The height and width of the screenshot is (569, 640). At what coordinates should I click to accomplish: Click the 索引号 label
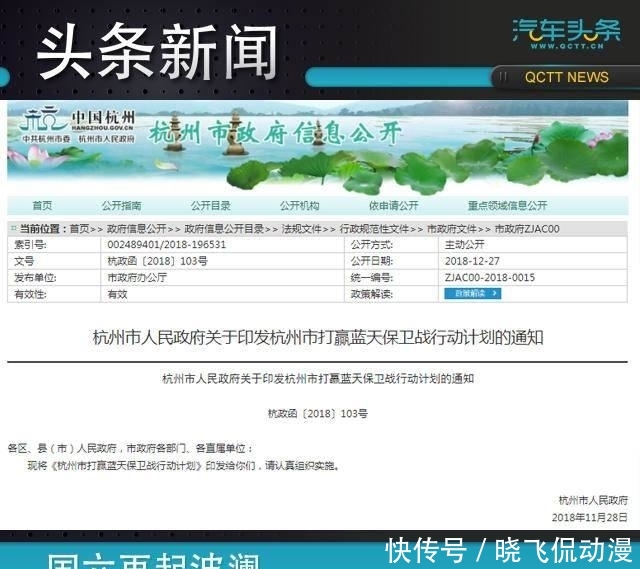31,245
